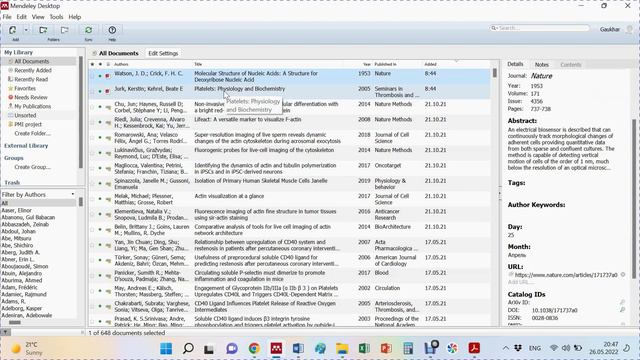
Task: Open Adobe Acrobat from the taskbar
Action: coord(474,349)
